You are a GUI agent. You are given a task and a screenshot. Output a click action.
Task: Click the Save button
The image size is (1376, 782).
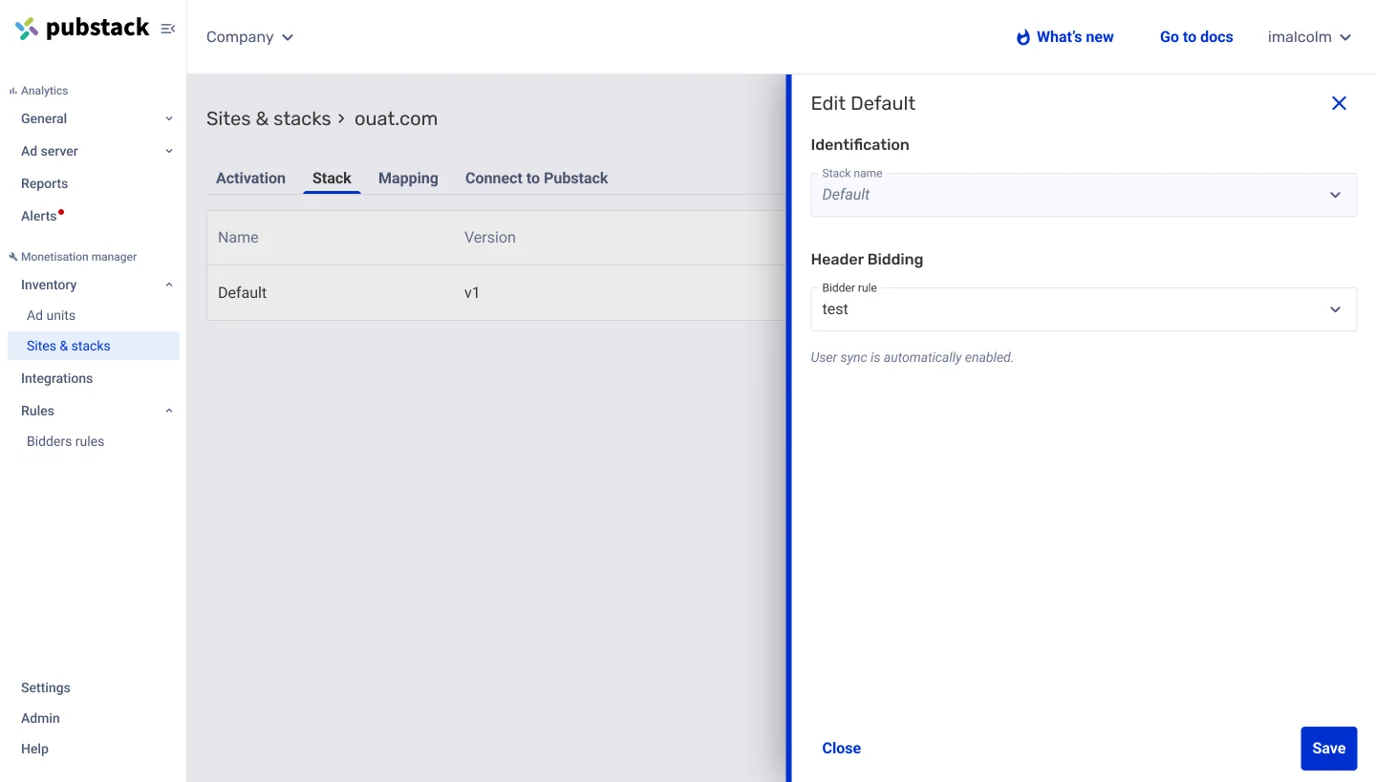pos(1327,748)
